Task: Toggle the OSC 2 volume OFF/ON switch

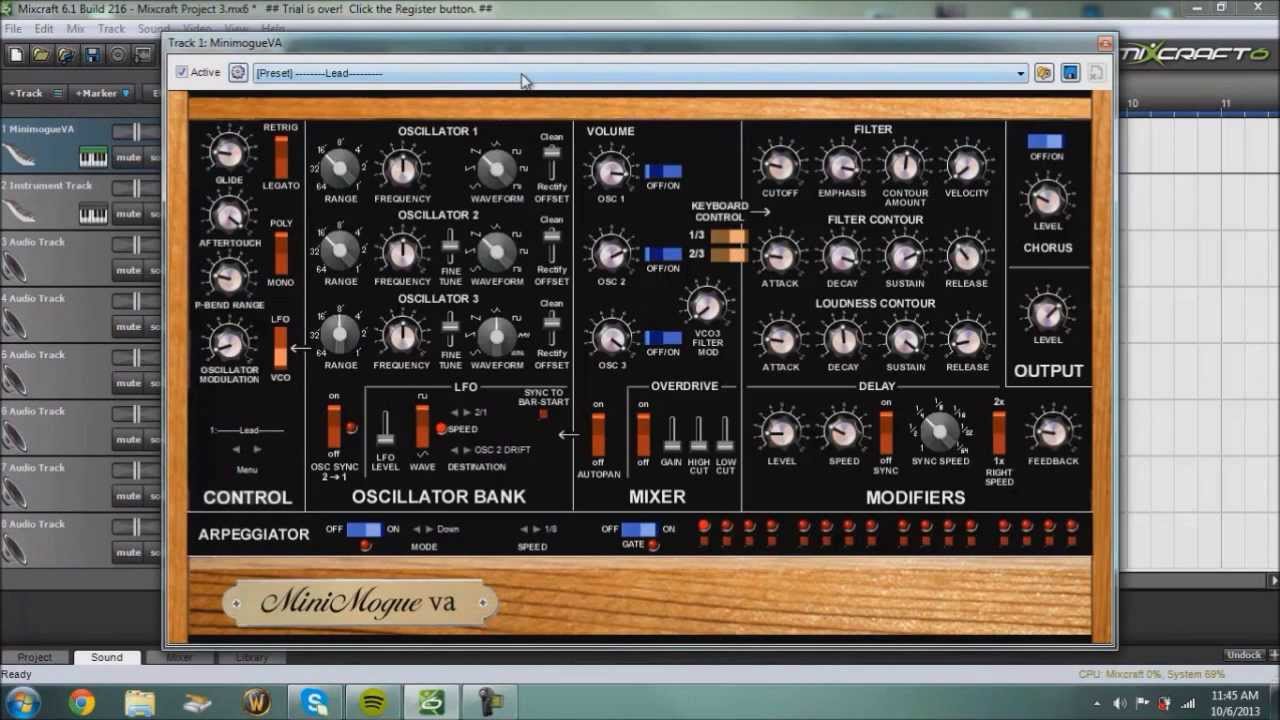Action: [663, 254]
